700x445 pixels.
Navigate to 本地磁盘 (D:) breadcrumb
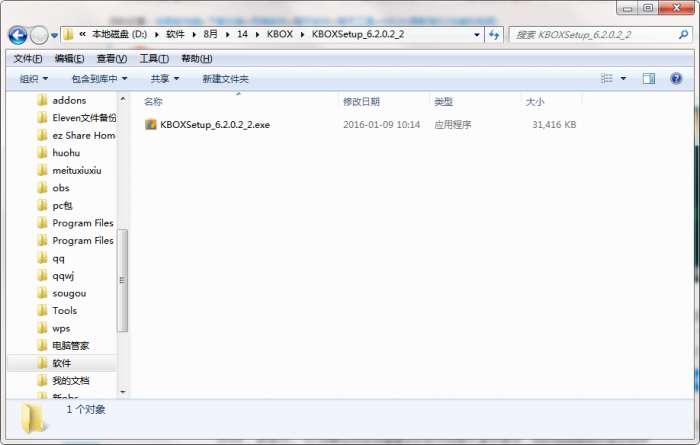pos(119,34)
